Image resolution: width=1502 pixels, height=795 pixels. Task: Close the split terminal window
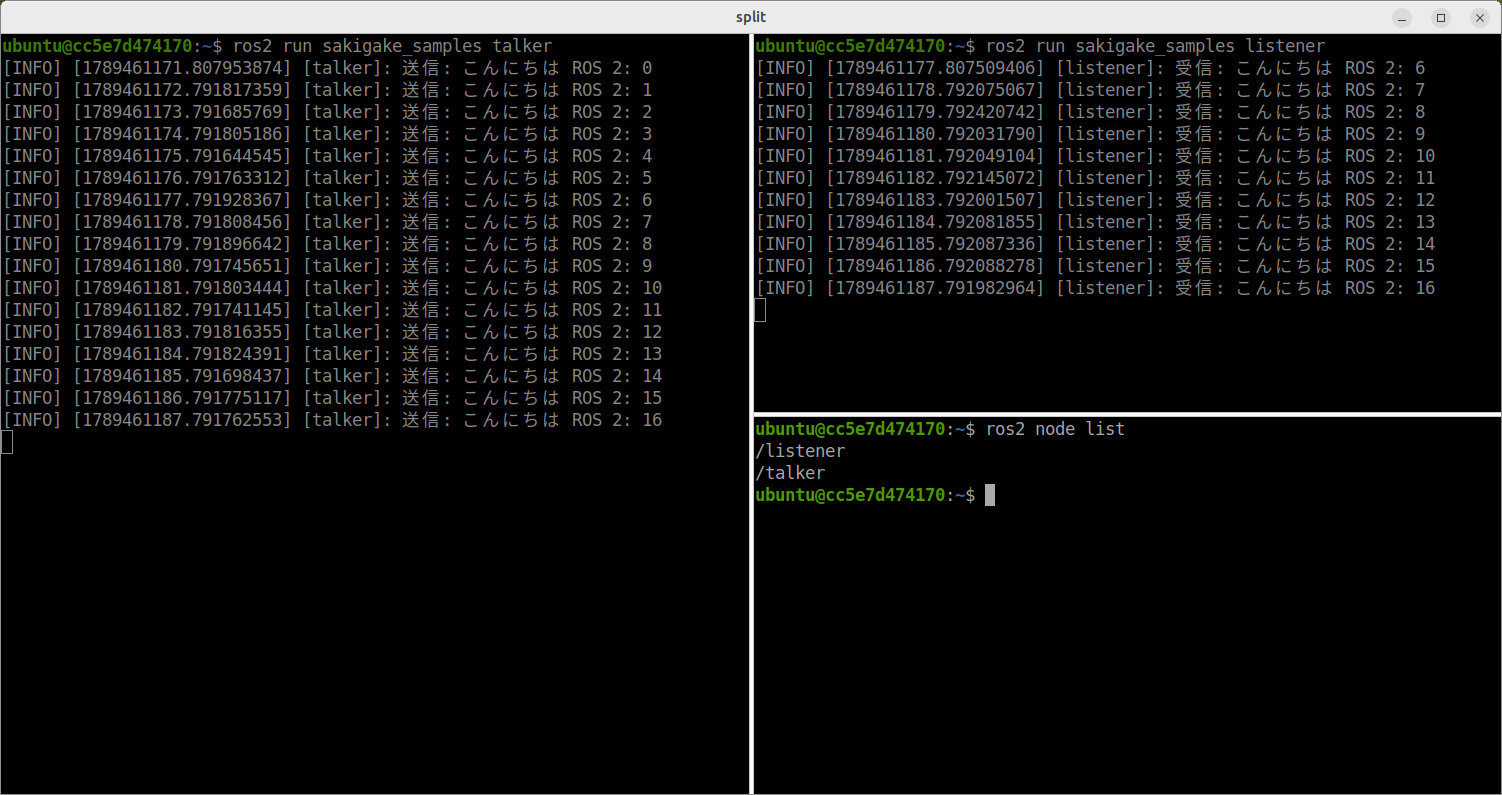pyautogui.click(x=1479, y=17)
